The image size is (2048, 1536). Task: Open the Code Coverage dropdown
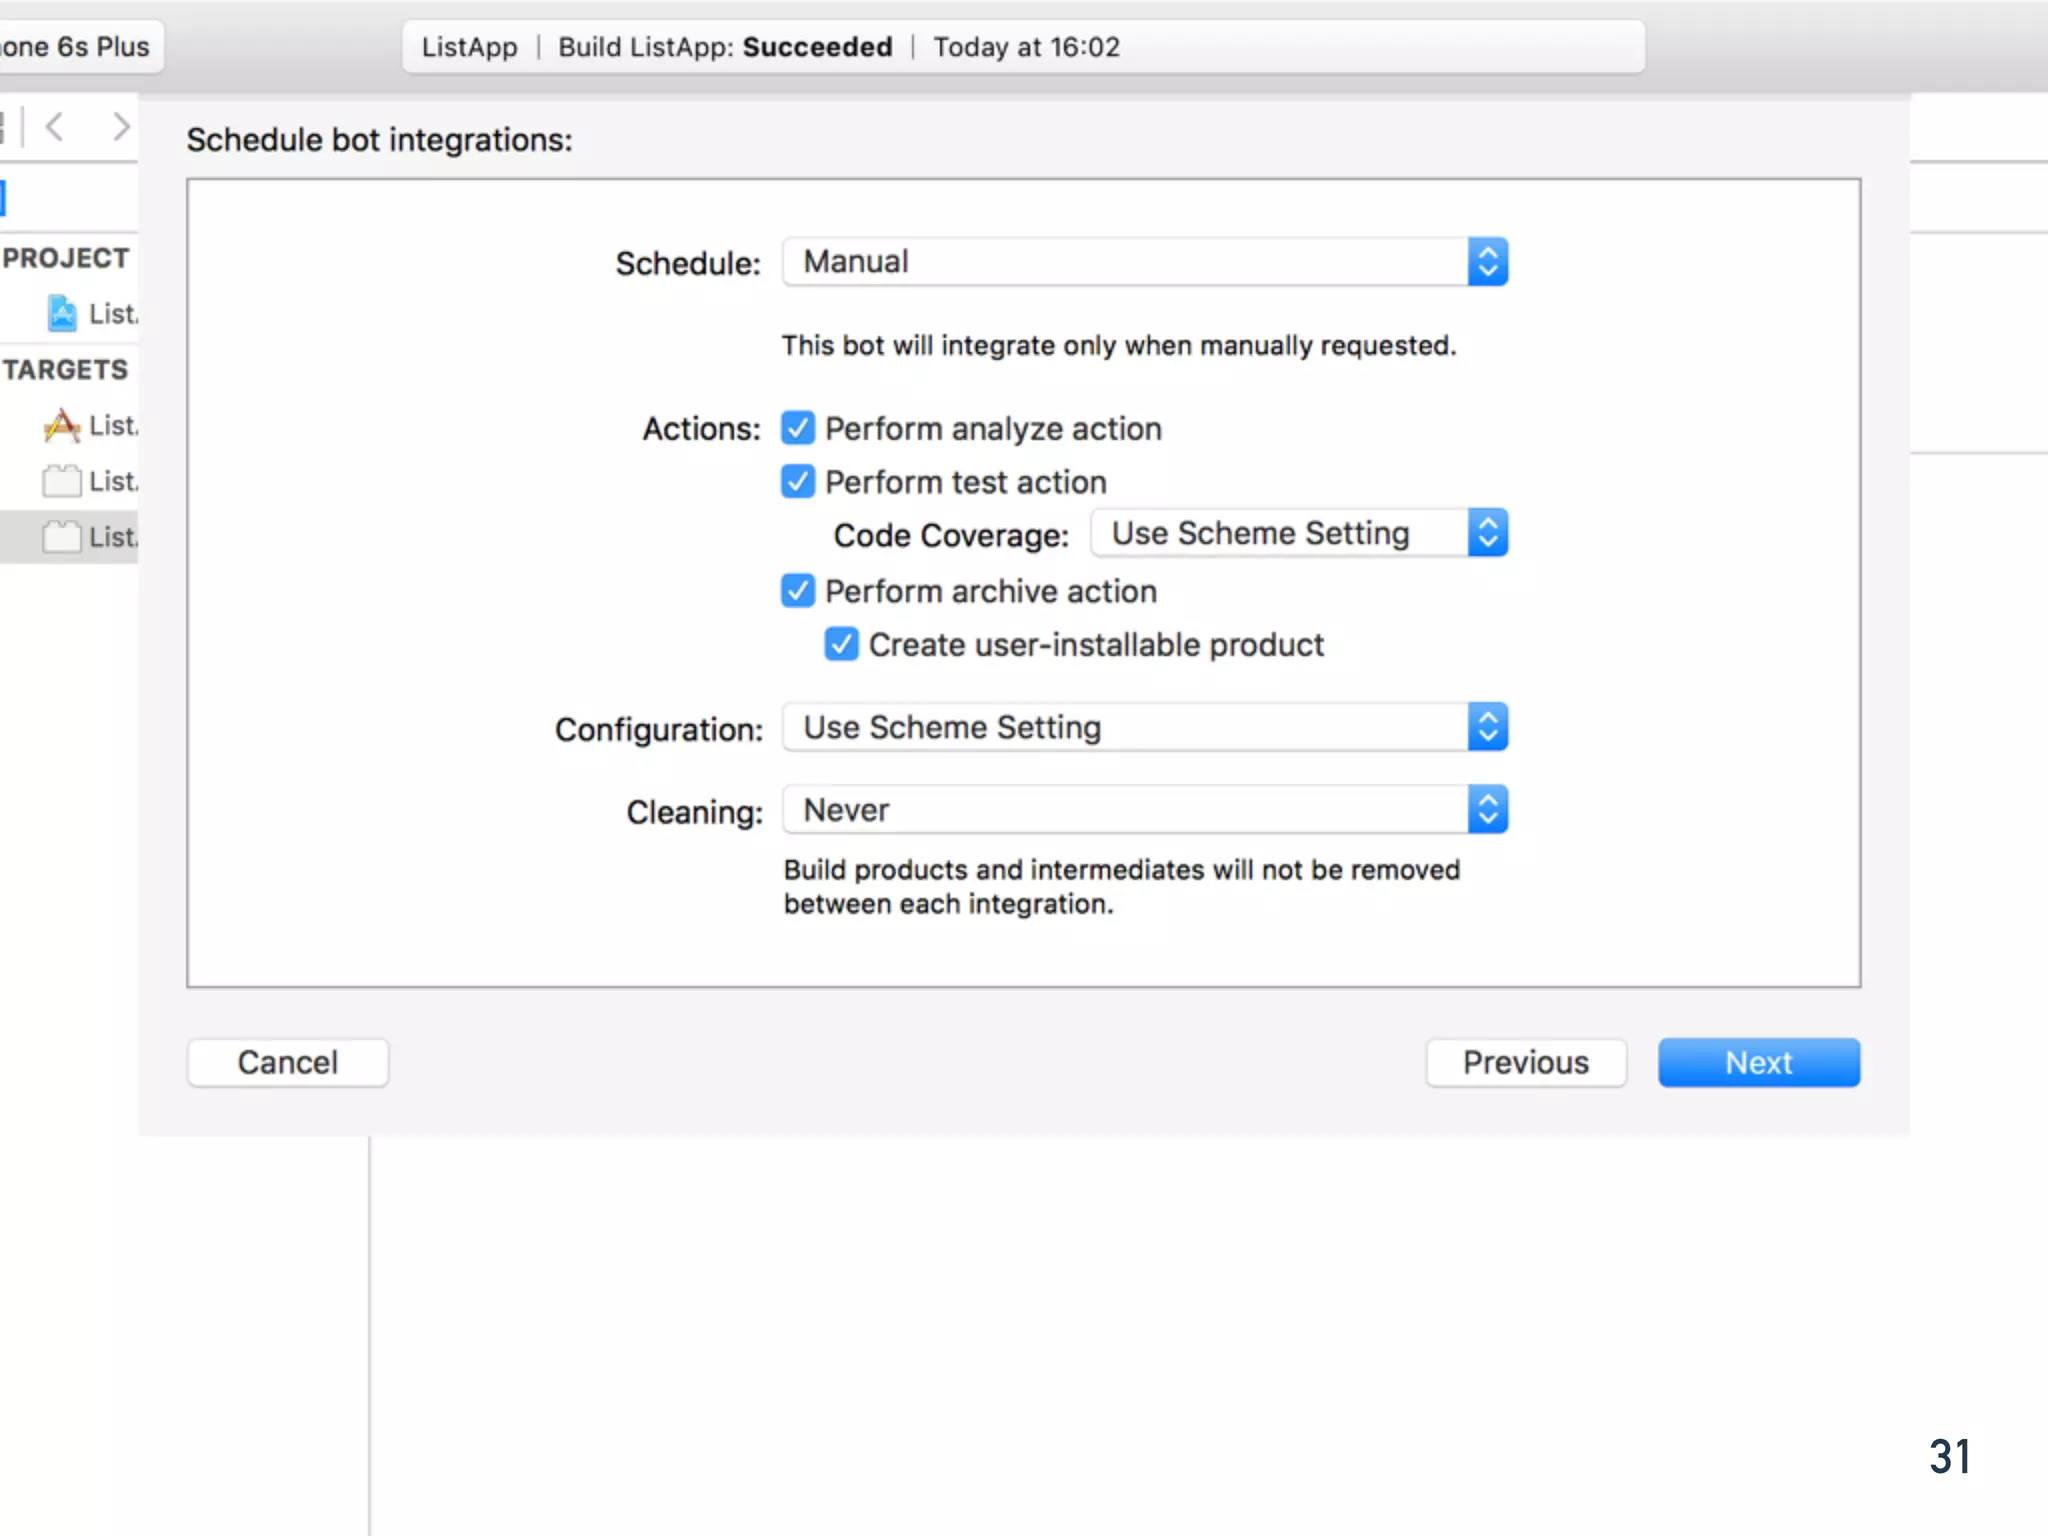[1298, 533]
